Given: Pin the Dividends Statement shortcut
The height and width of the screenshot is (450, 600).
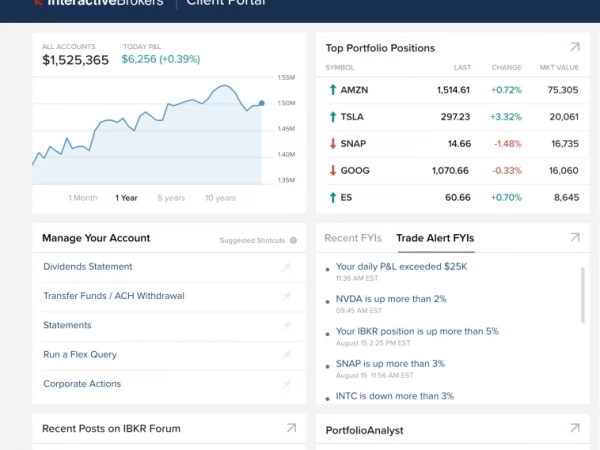Looking at the screenshot, I should pyautogui.click(x=287, y=267).
